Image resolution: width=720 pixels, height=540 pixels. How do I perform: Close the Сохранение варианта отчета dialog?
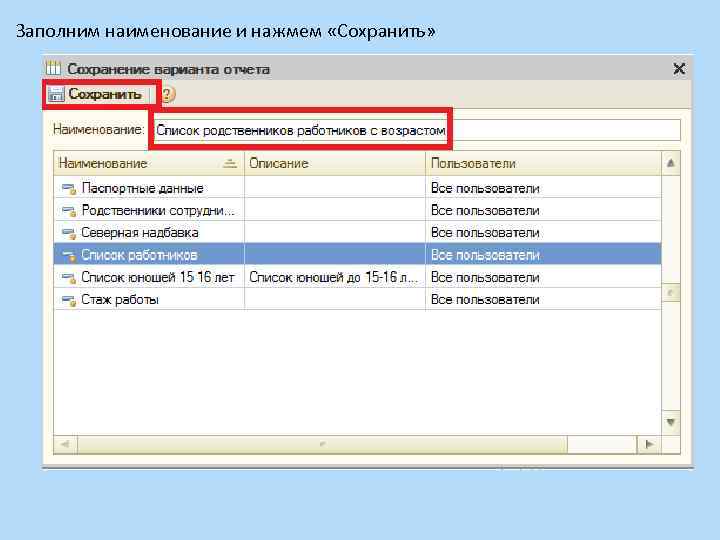click(x=679, y=69)
